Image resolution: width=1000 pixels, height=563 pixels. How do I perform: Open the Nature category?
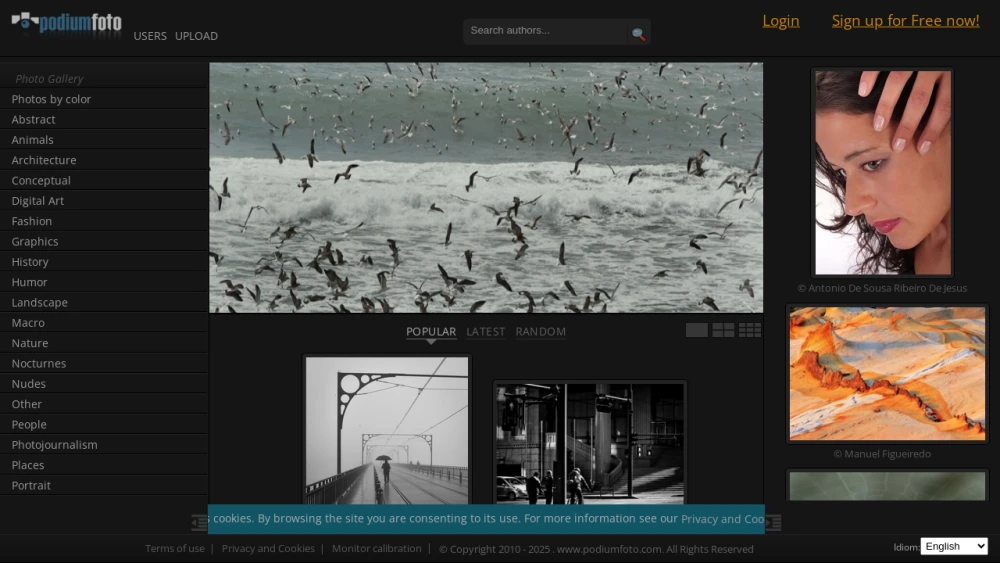click(104, 344)
